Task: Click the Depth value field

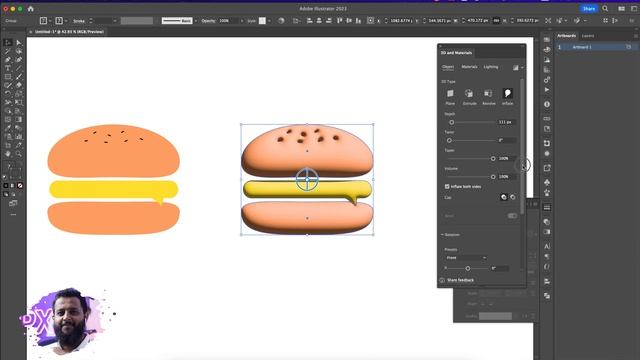Action: tap(507, 122)
